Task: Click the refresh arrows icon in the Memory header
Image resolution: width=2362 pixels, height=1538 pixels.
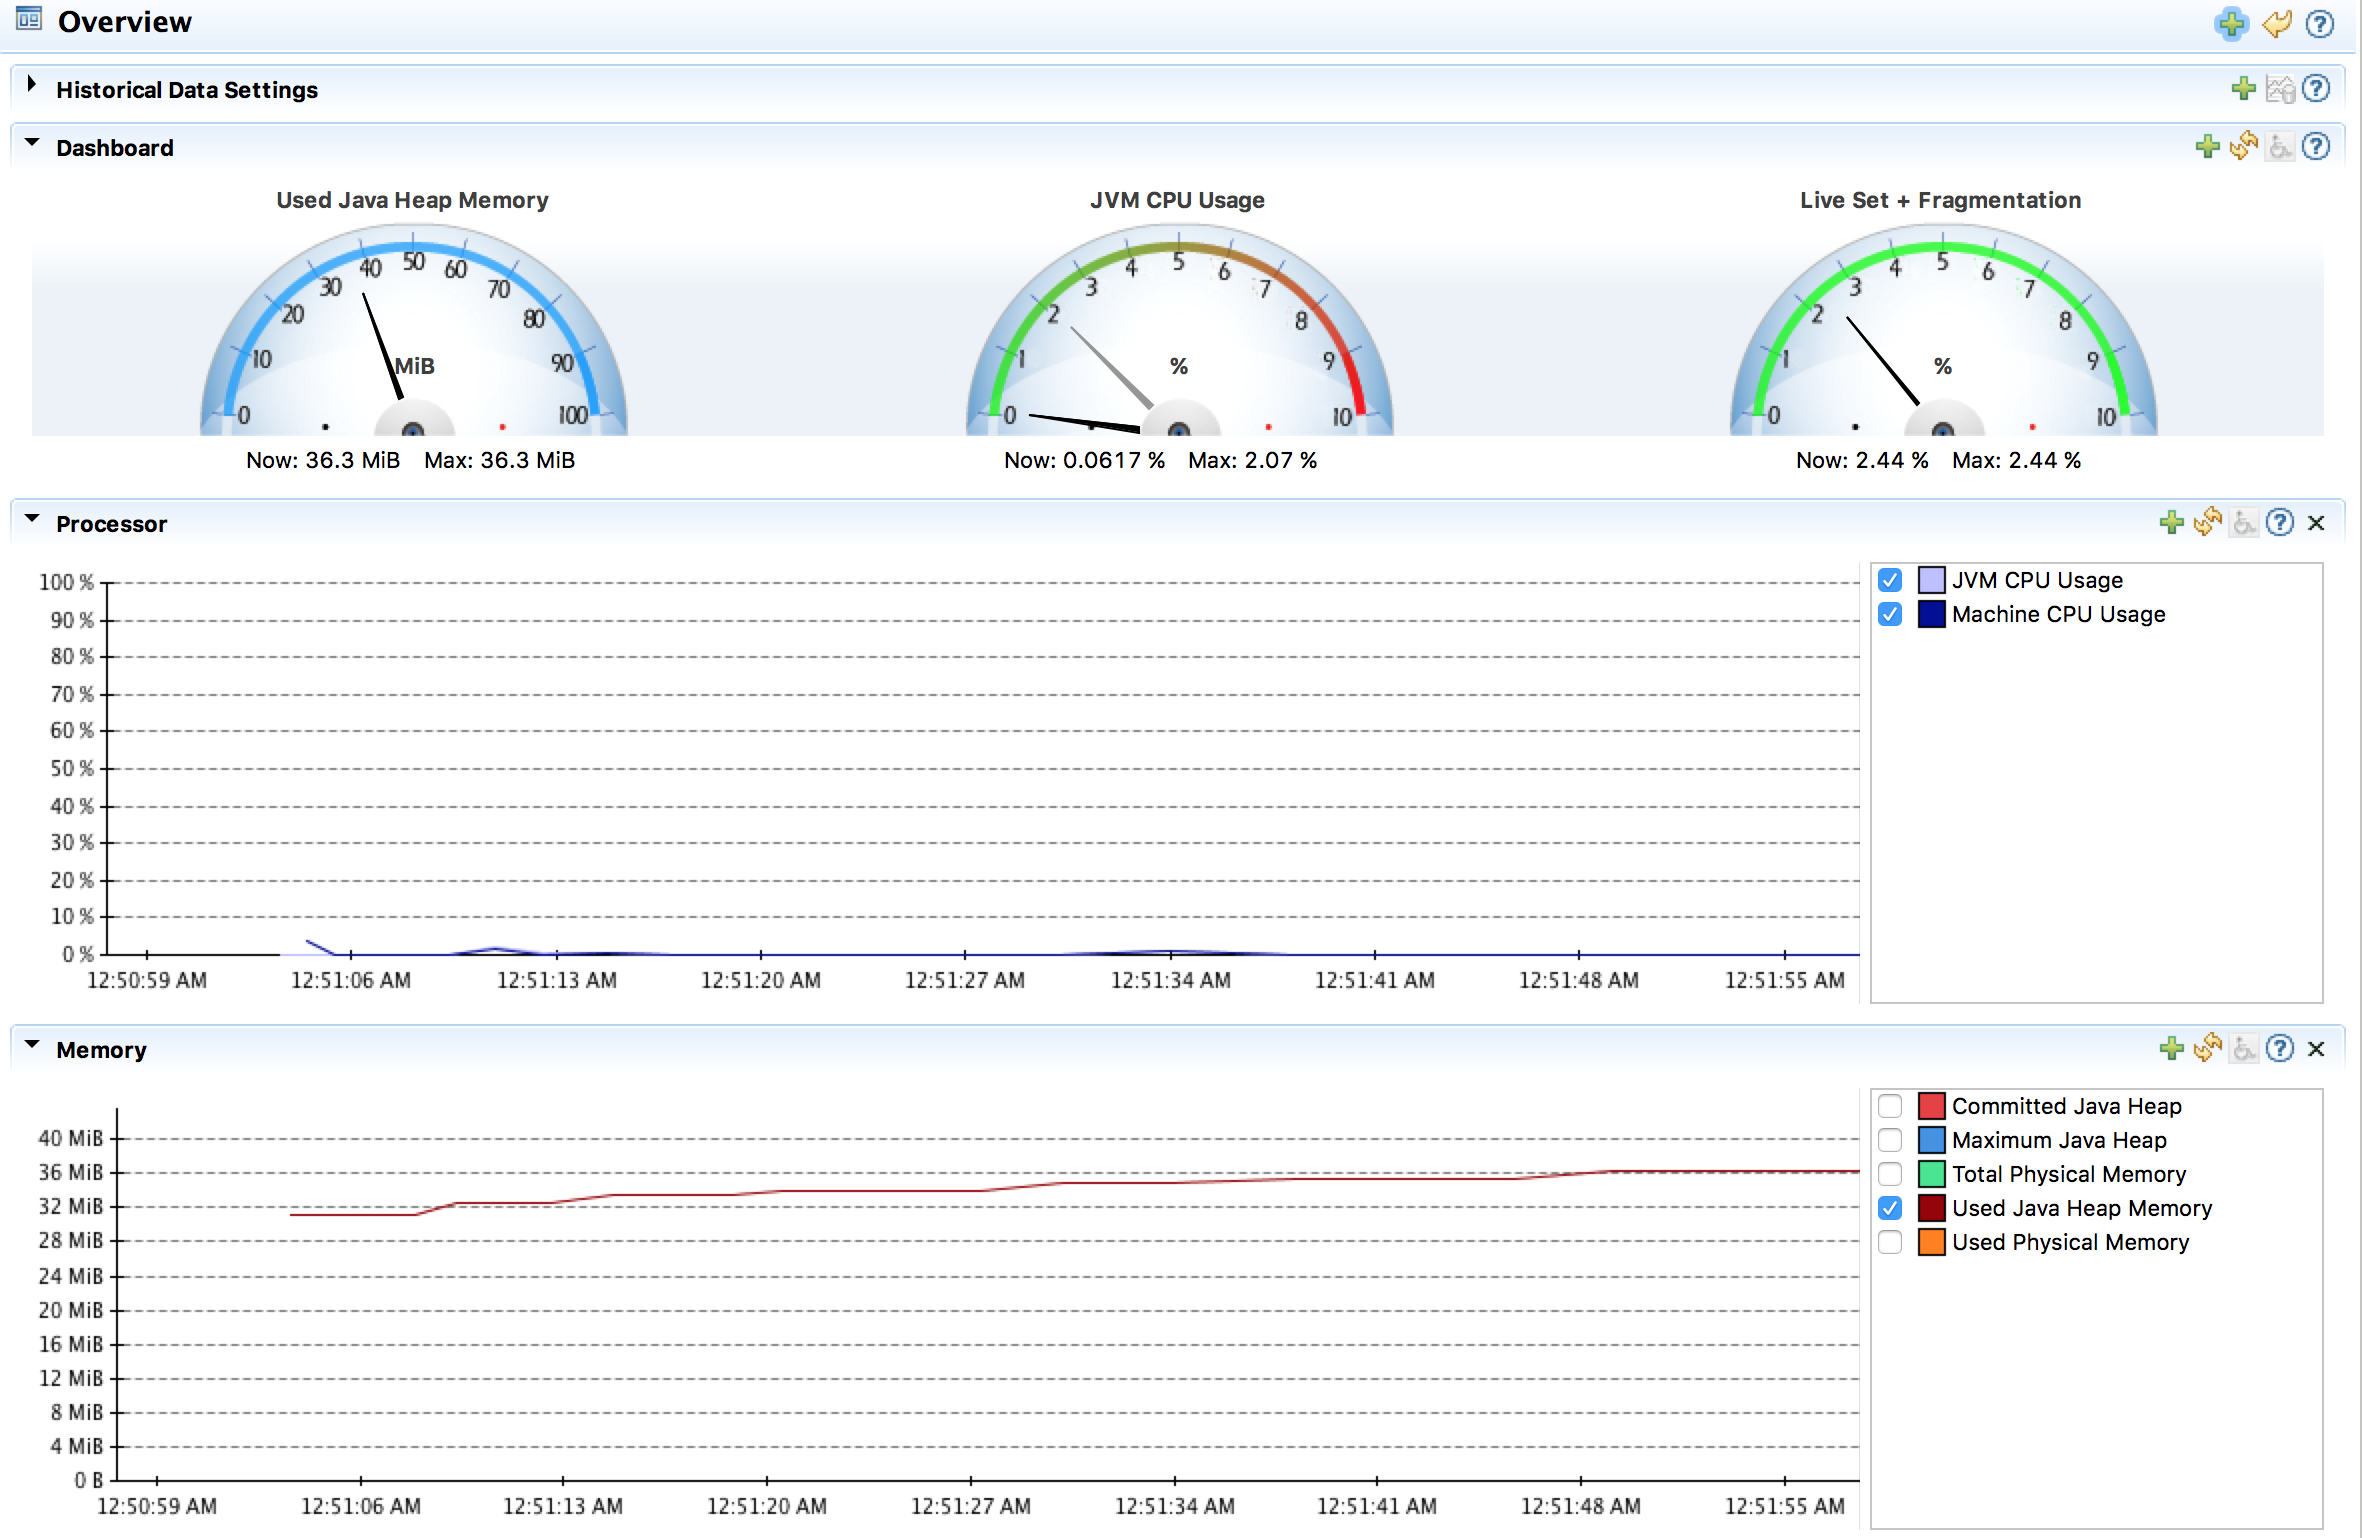Action: [x=2207, y=1048]
